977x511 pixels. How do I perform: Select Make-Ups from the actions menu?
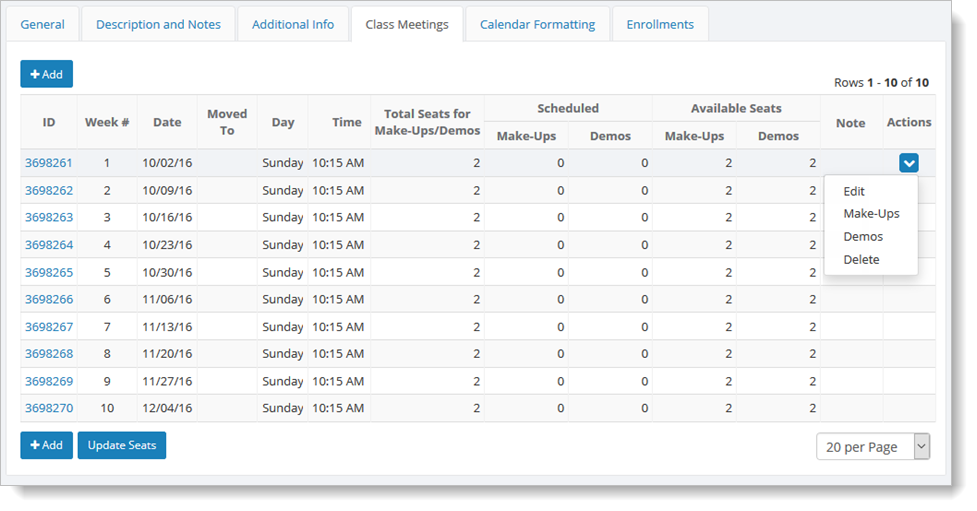(871, 214)
